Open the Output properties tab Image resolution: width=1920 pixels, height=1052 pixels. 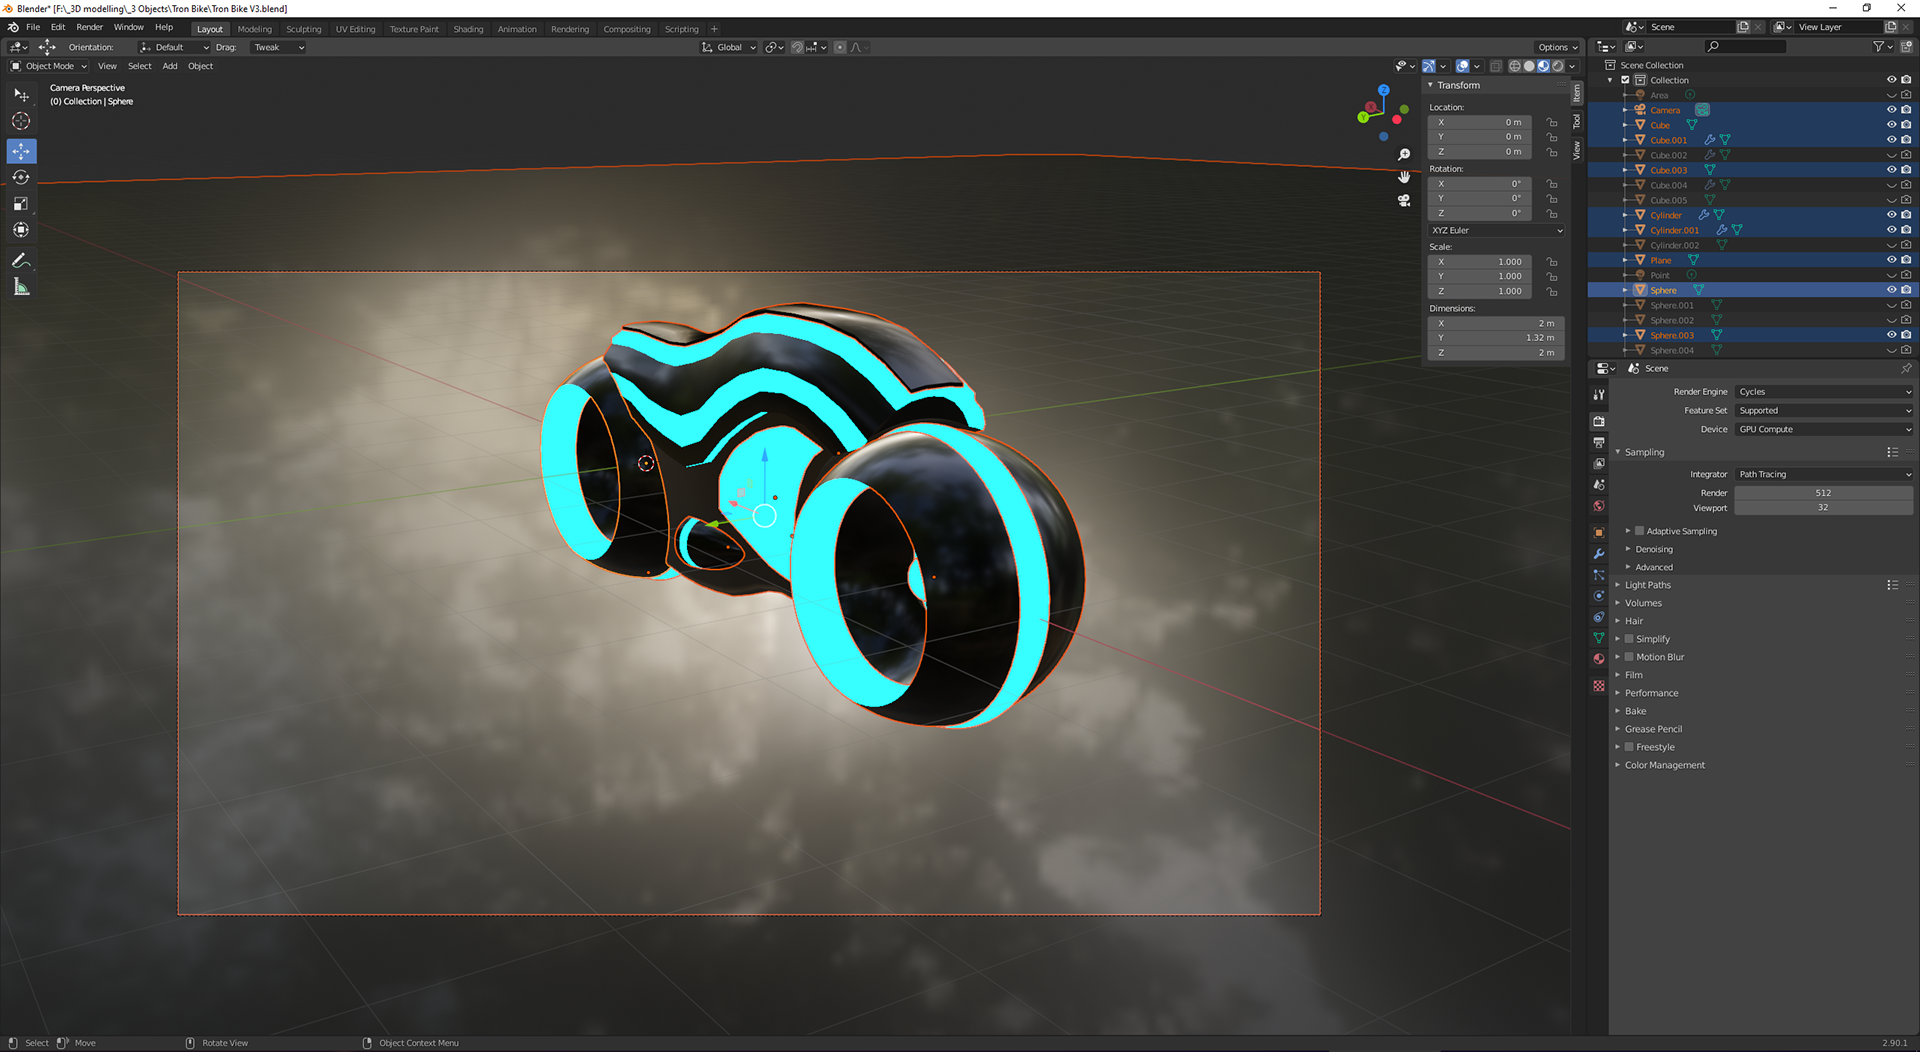1599,442
